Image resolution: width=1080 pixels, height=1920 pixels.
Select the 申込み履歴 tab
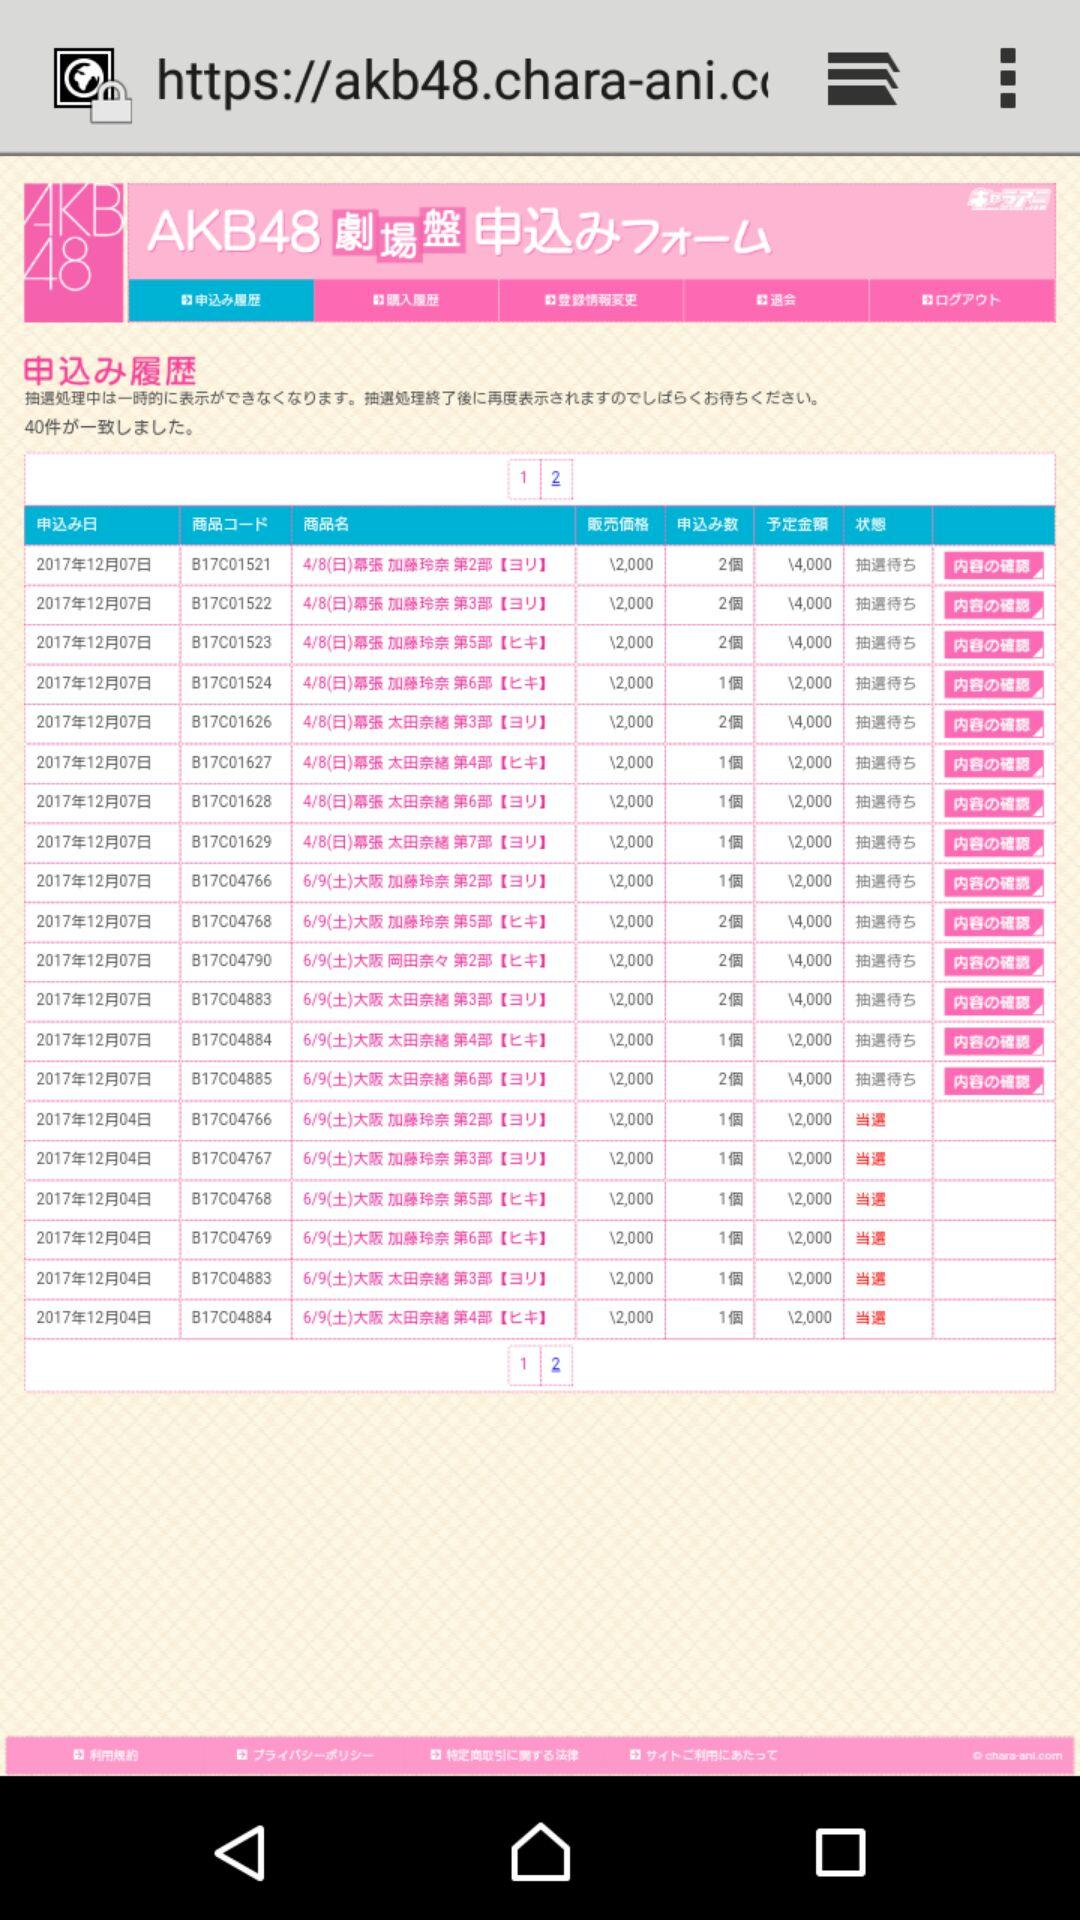click(221, 300)
